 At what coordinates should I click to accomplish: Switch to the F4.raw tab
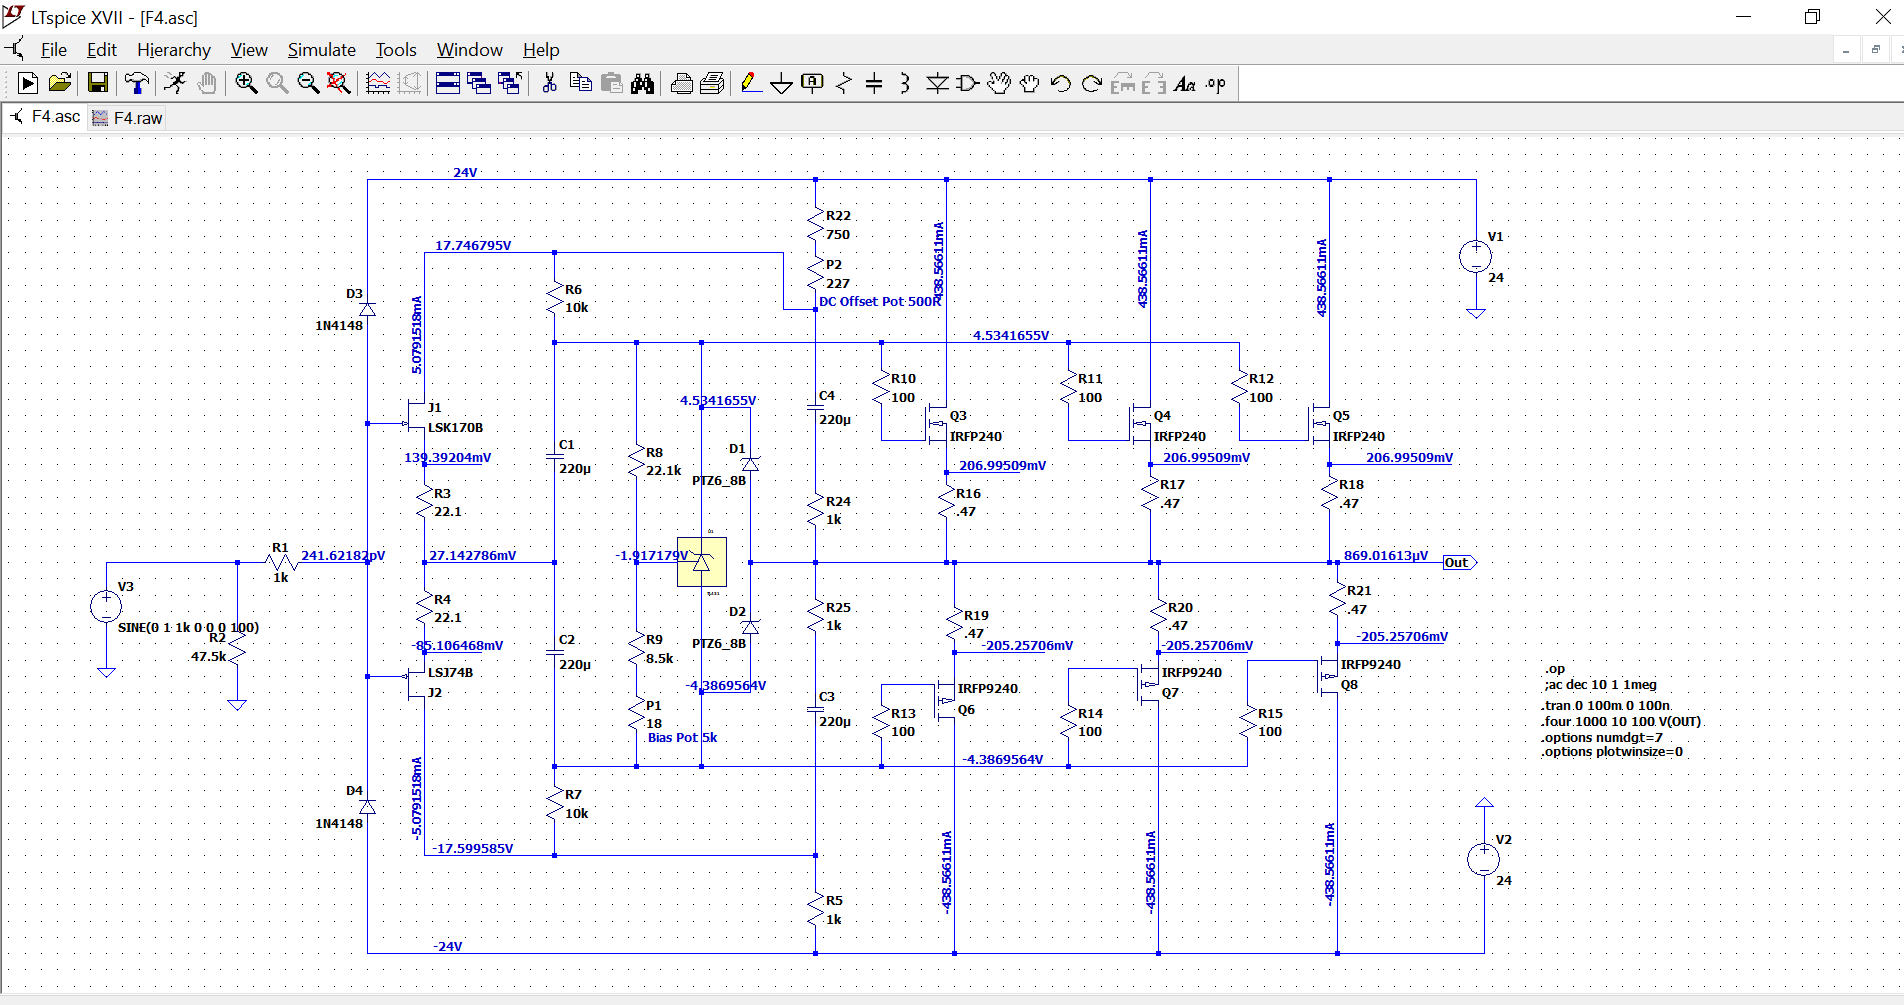[x=127, y=118]
